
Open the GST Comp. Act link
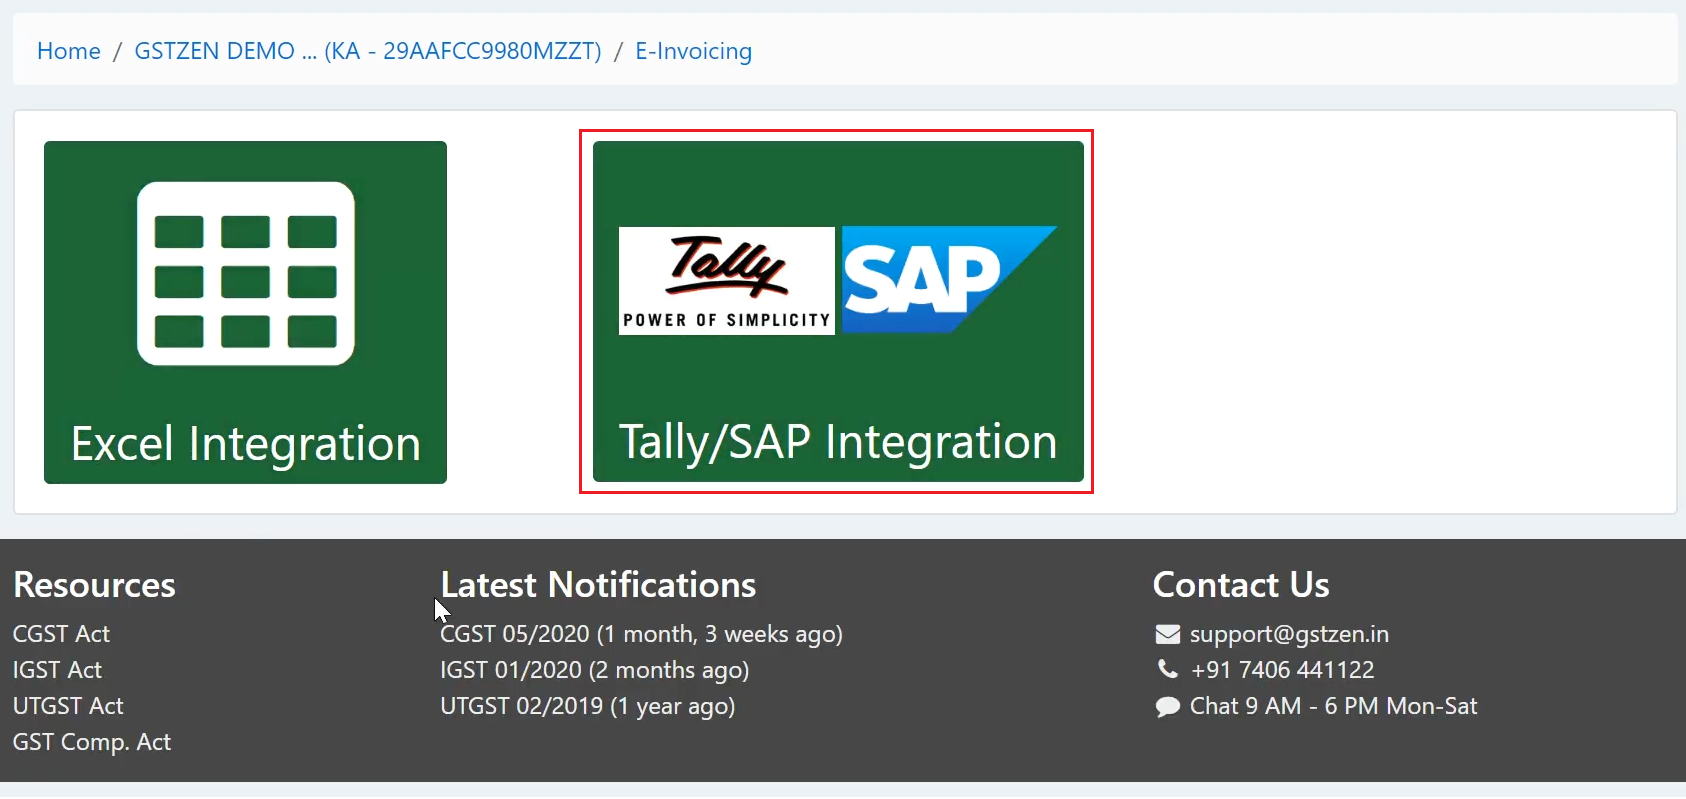click(x=92, y=742)
